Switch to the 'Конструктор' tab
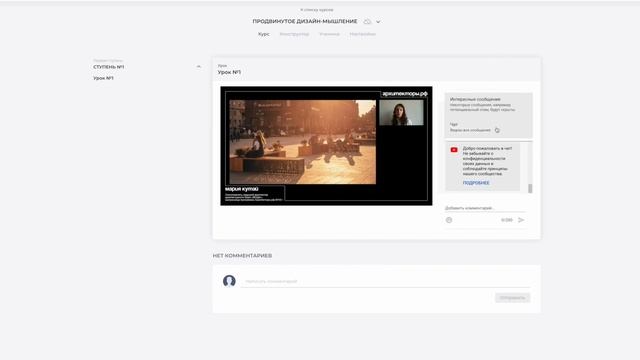The image size is (640, 360). coord(294,34)
